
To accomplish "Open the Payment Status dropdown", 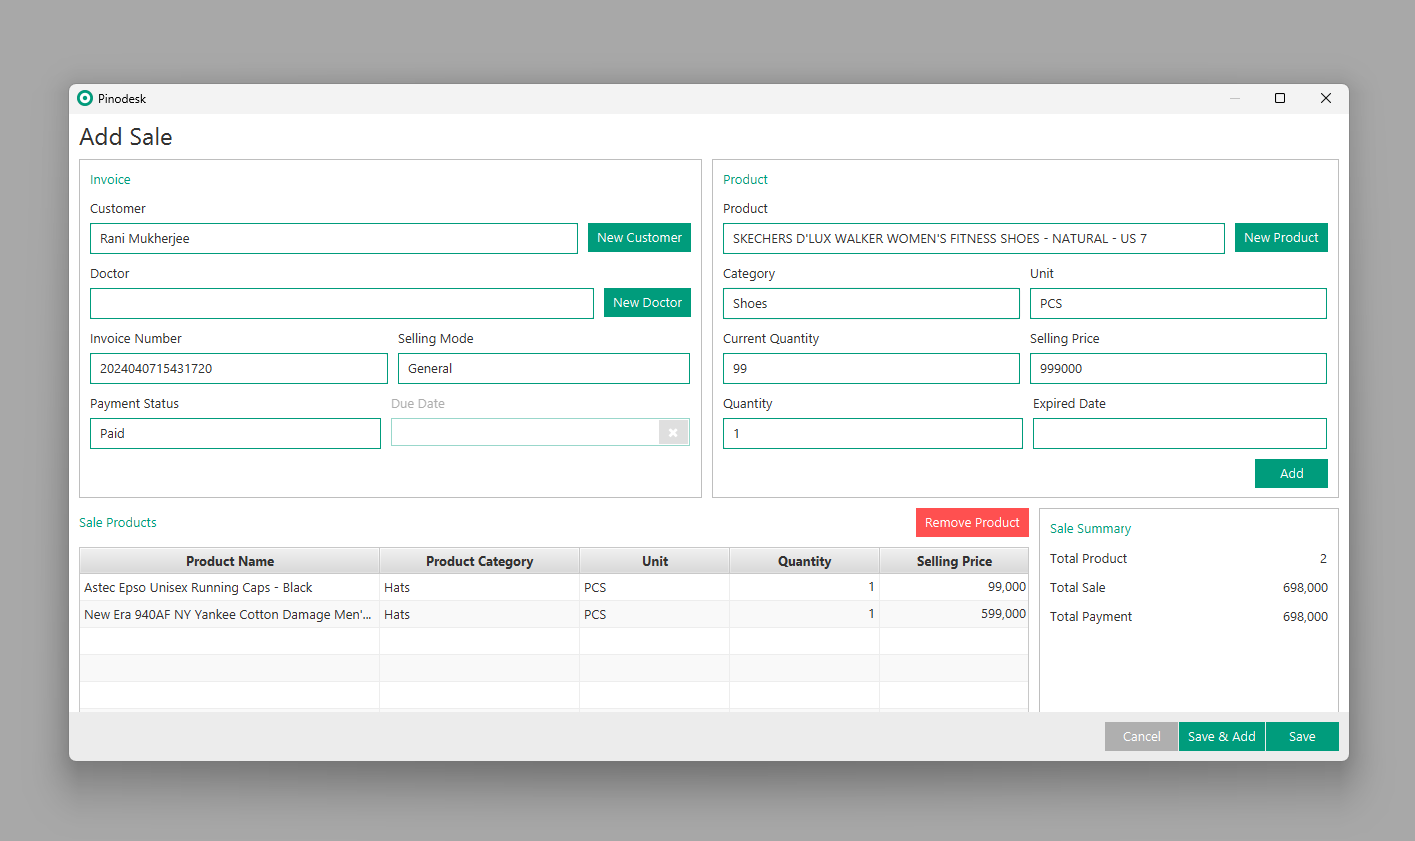I will click(x=235, y=434).
